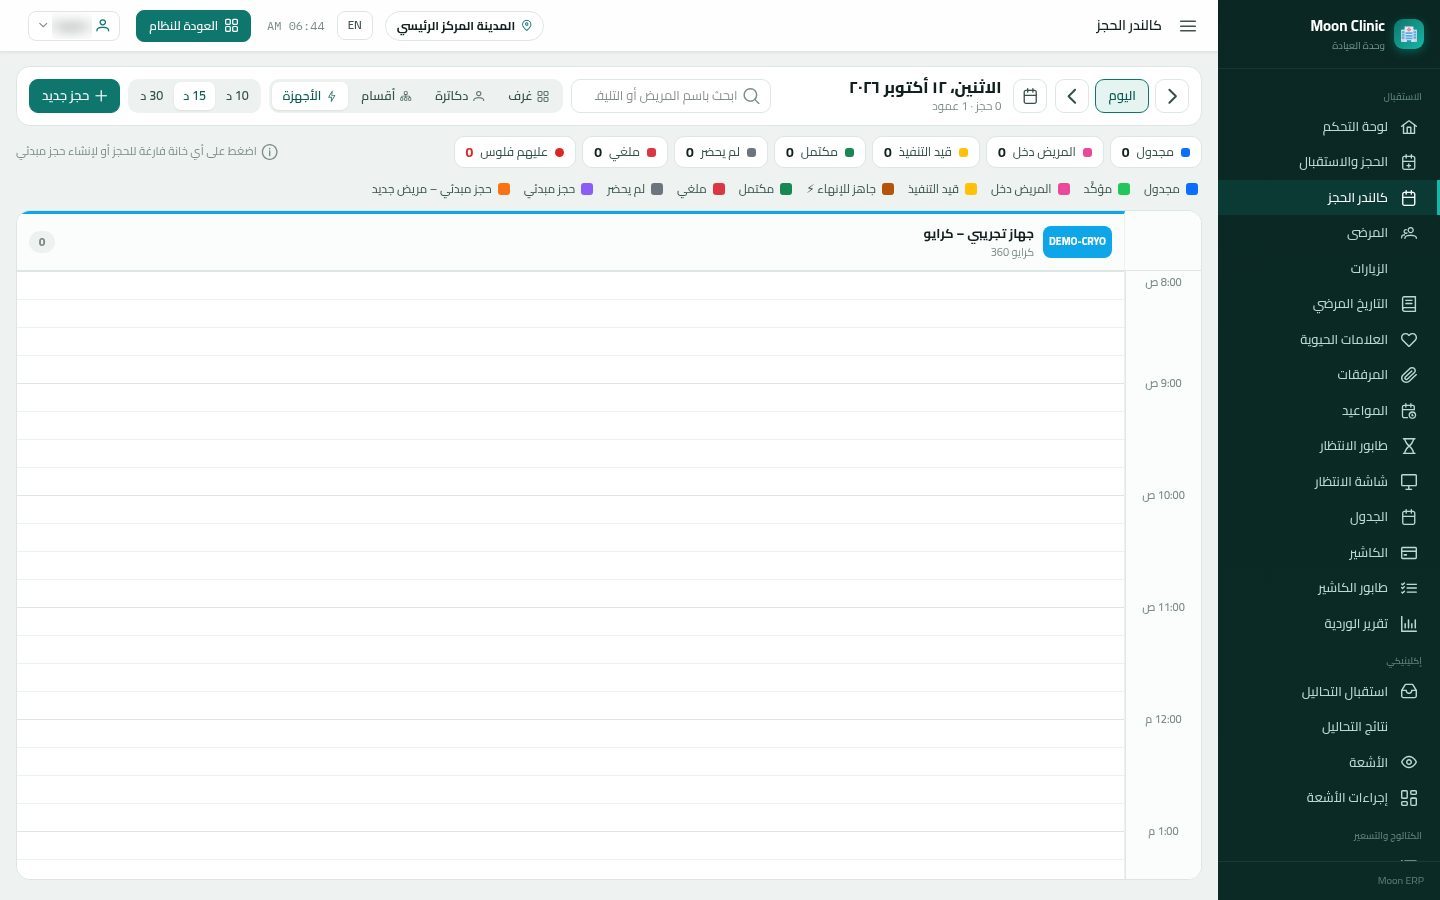
Task: Click the info icon next to the hint text
Action: (269, 152)
